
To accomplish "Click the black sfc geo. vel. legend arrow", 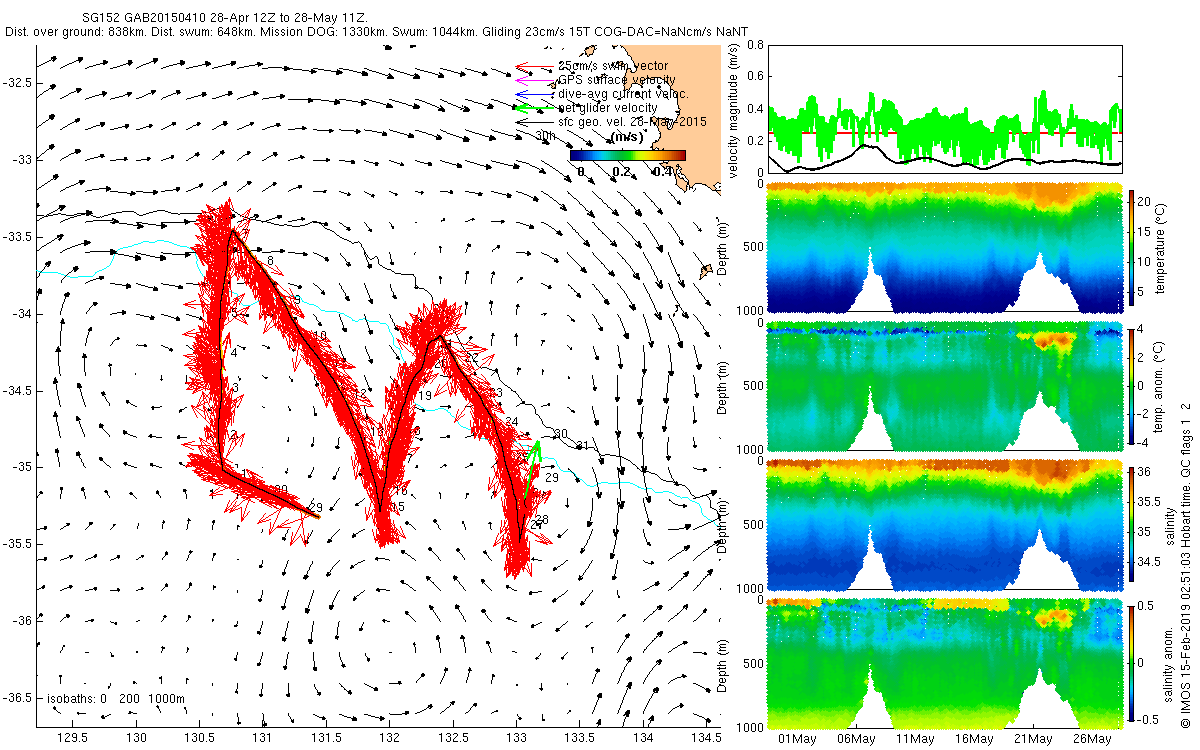I will (x=535, y=122).
